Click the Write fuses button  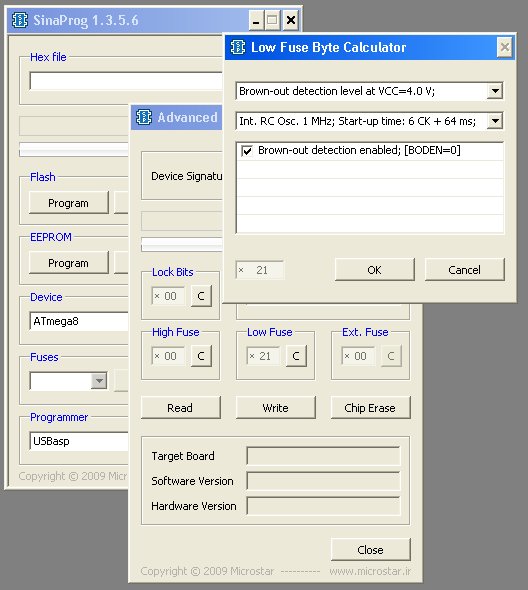[x=275, y=408]
